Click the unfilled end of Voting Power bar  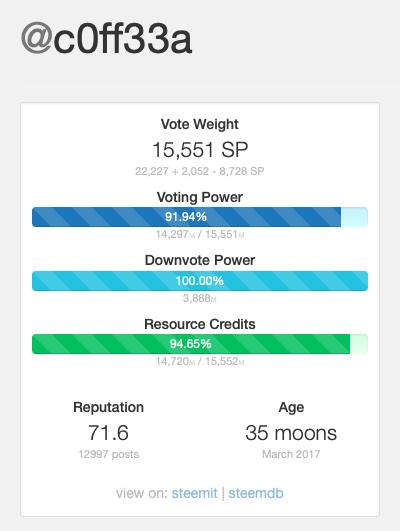[354, 217]
